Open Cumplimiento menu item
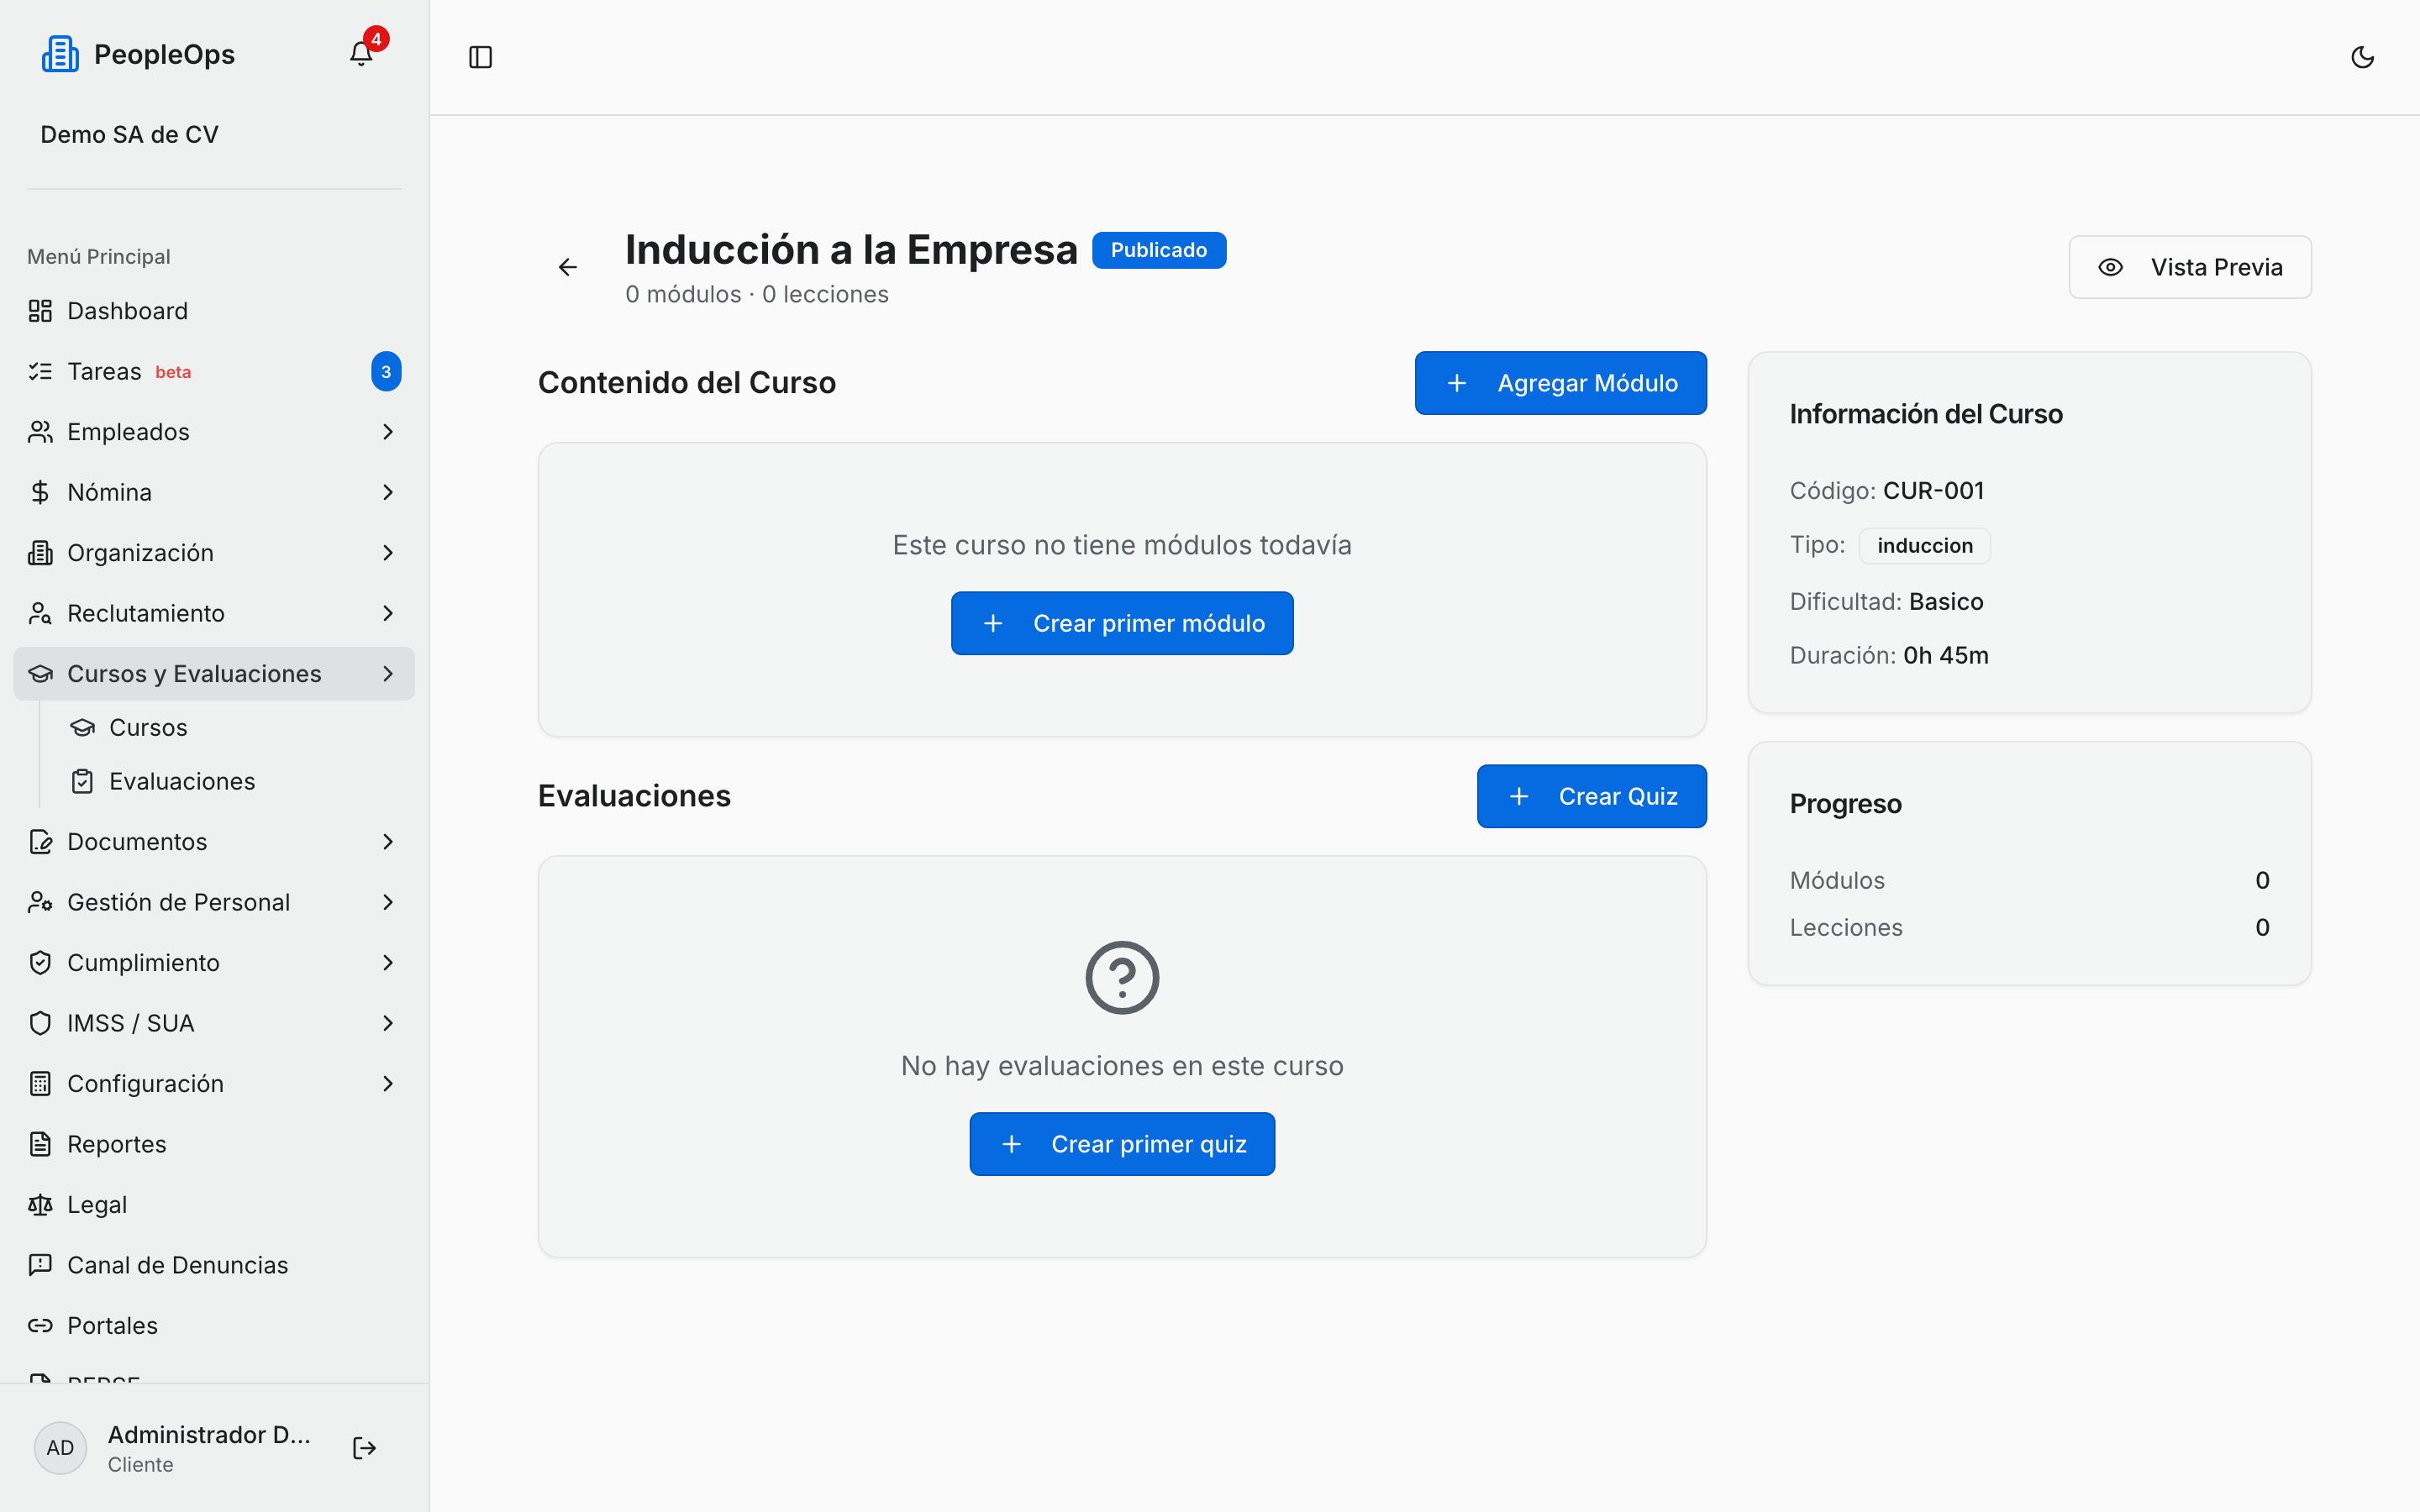 point(214,963)
